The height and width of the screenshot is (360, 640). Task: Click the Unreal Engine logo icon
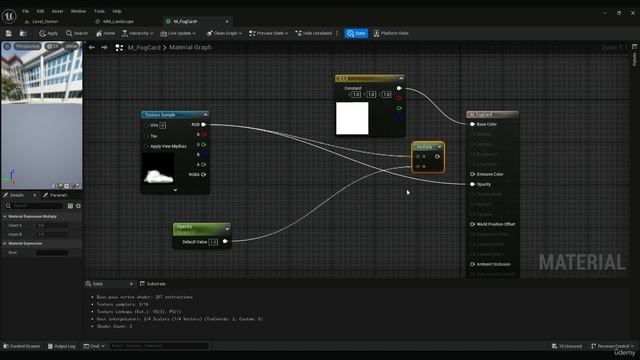[9, 16]
